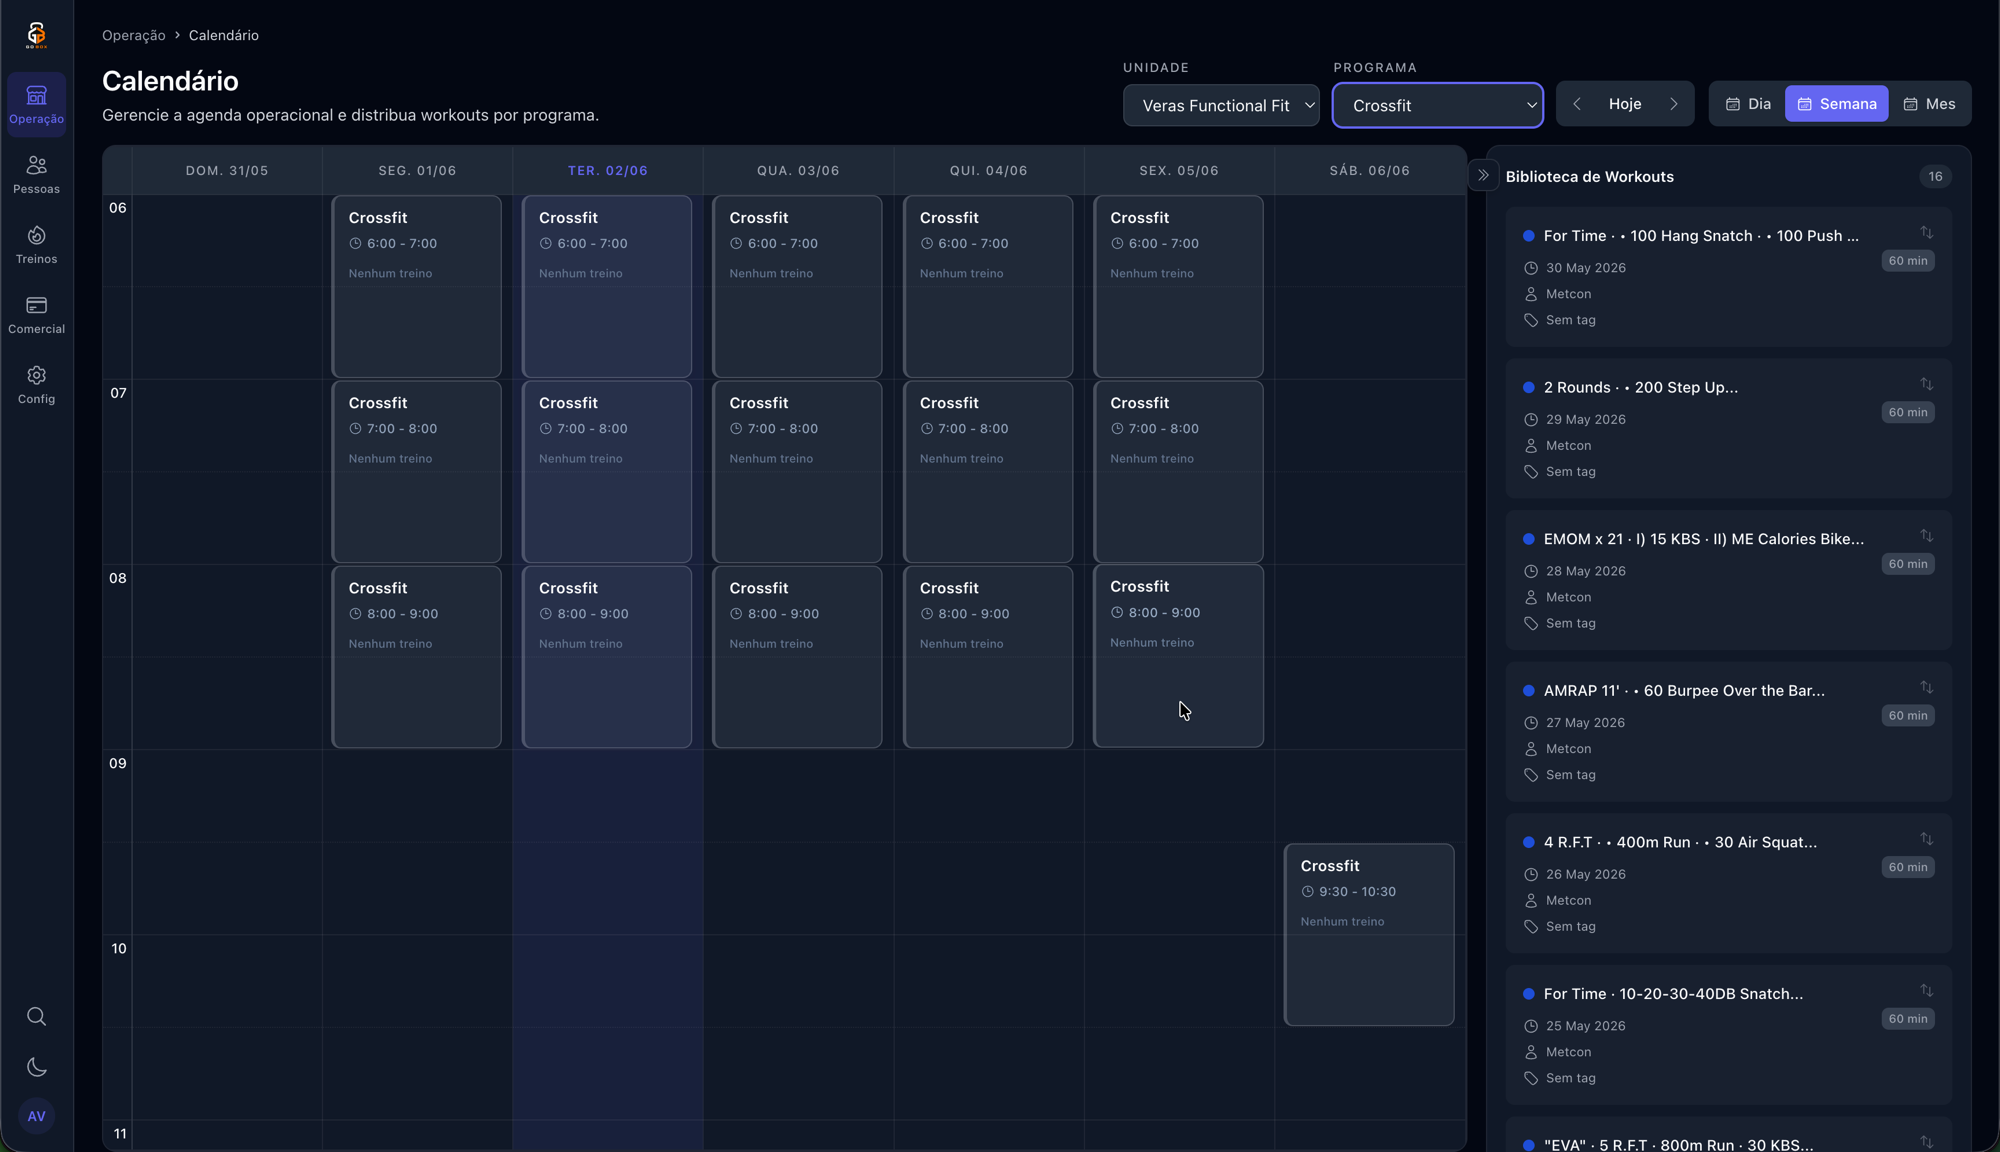Open Monday 7:00 - 8:00 Crossfit class
Screen dimensions: 2000x1152
pos(416,472)
